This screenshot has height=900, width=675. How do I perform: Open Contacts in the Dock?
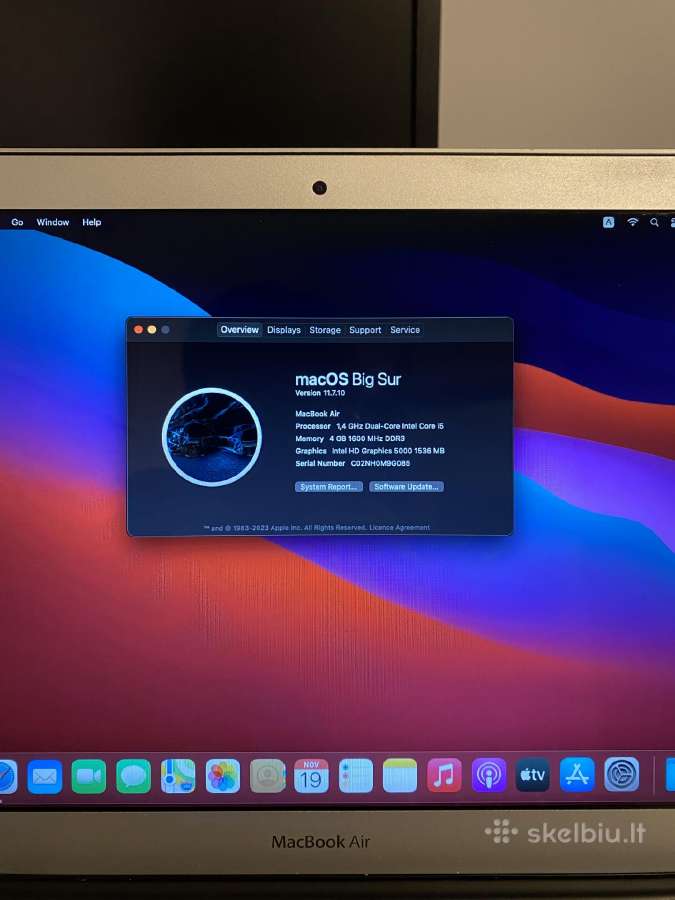[x=267, y=776]
